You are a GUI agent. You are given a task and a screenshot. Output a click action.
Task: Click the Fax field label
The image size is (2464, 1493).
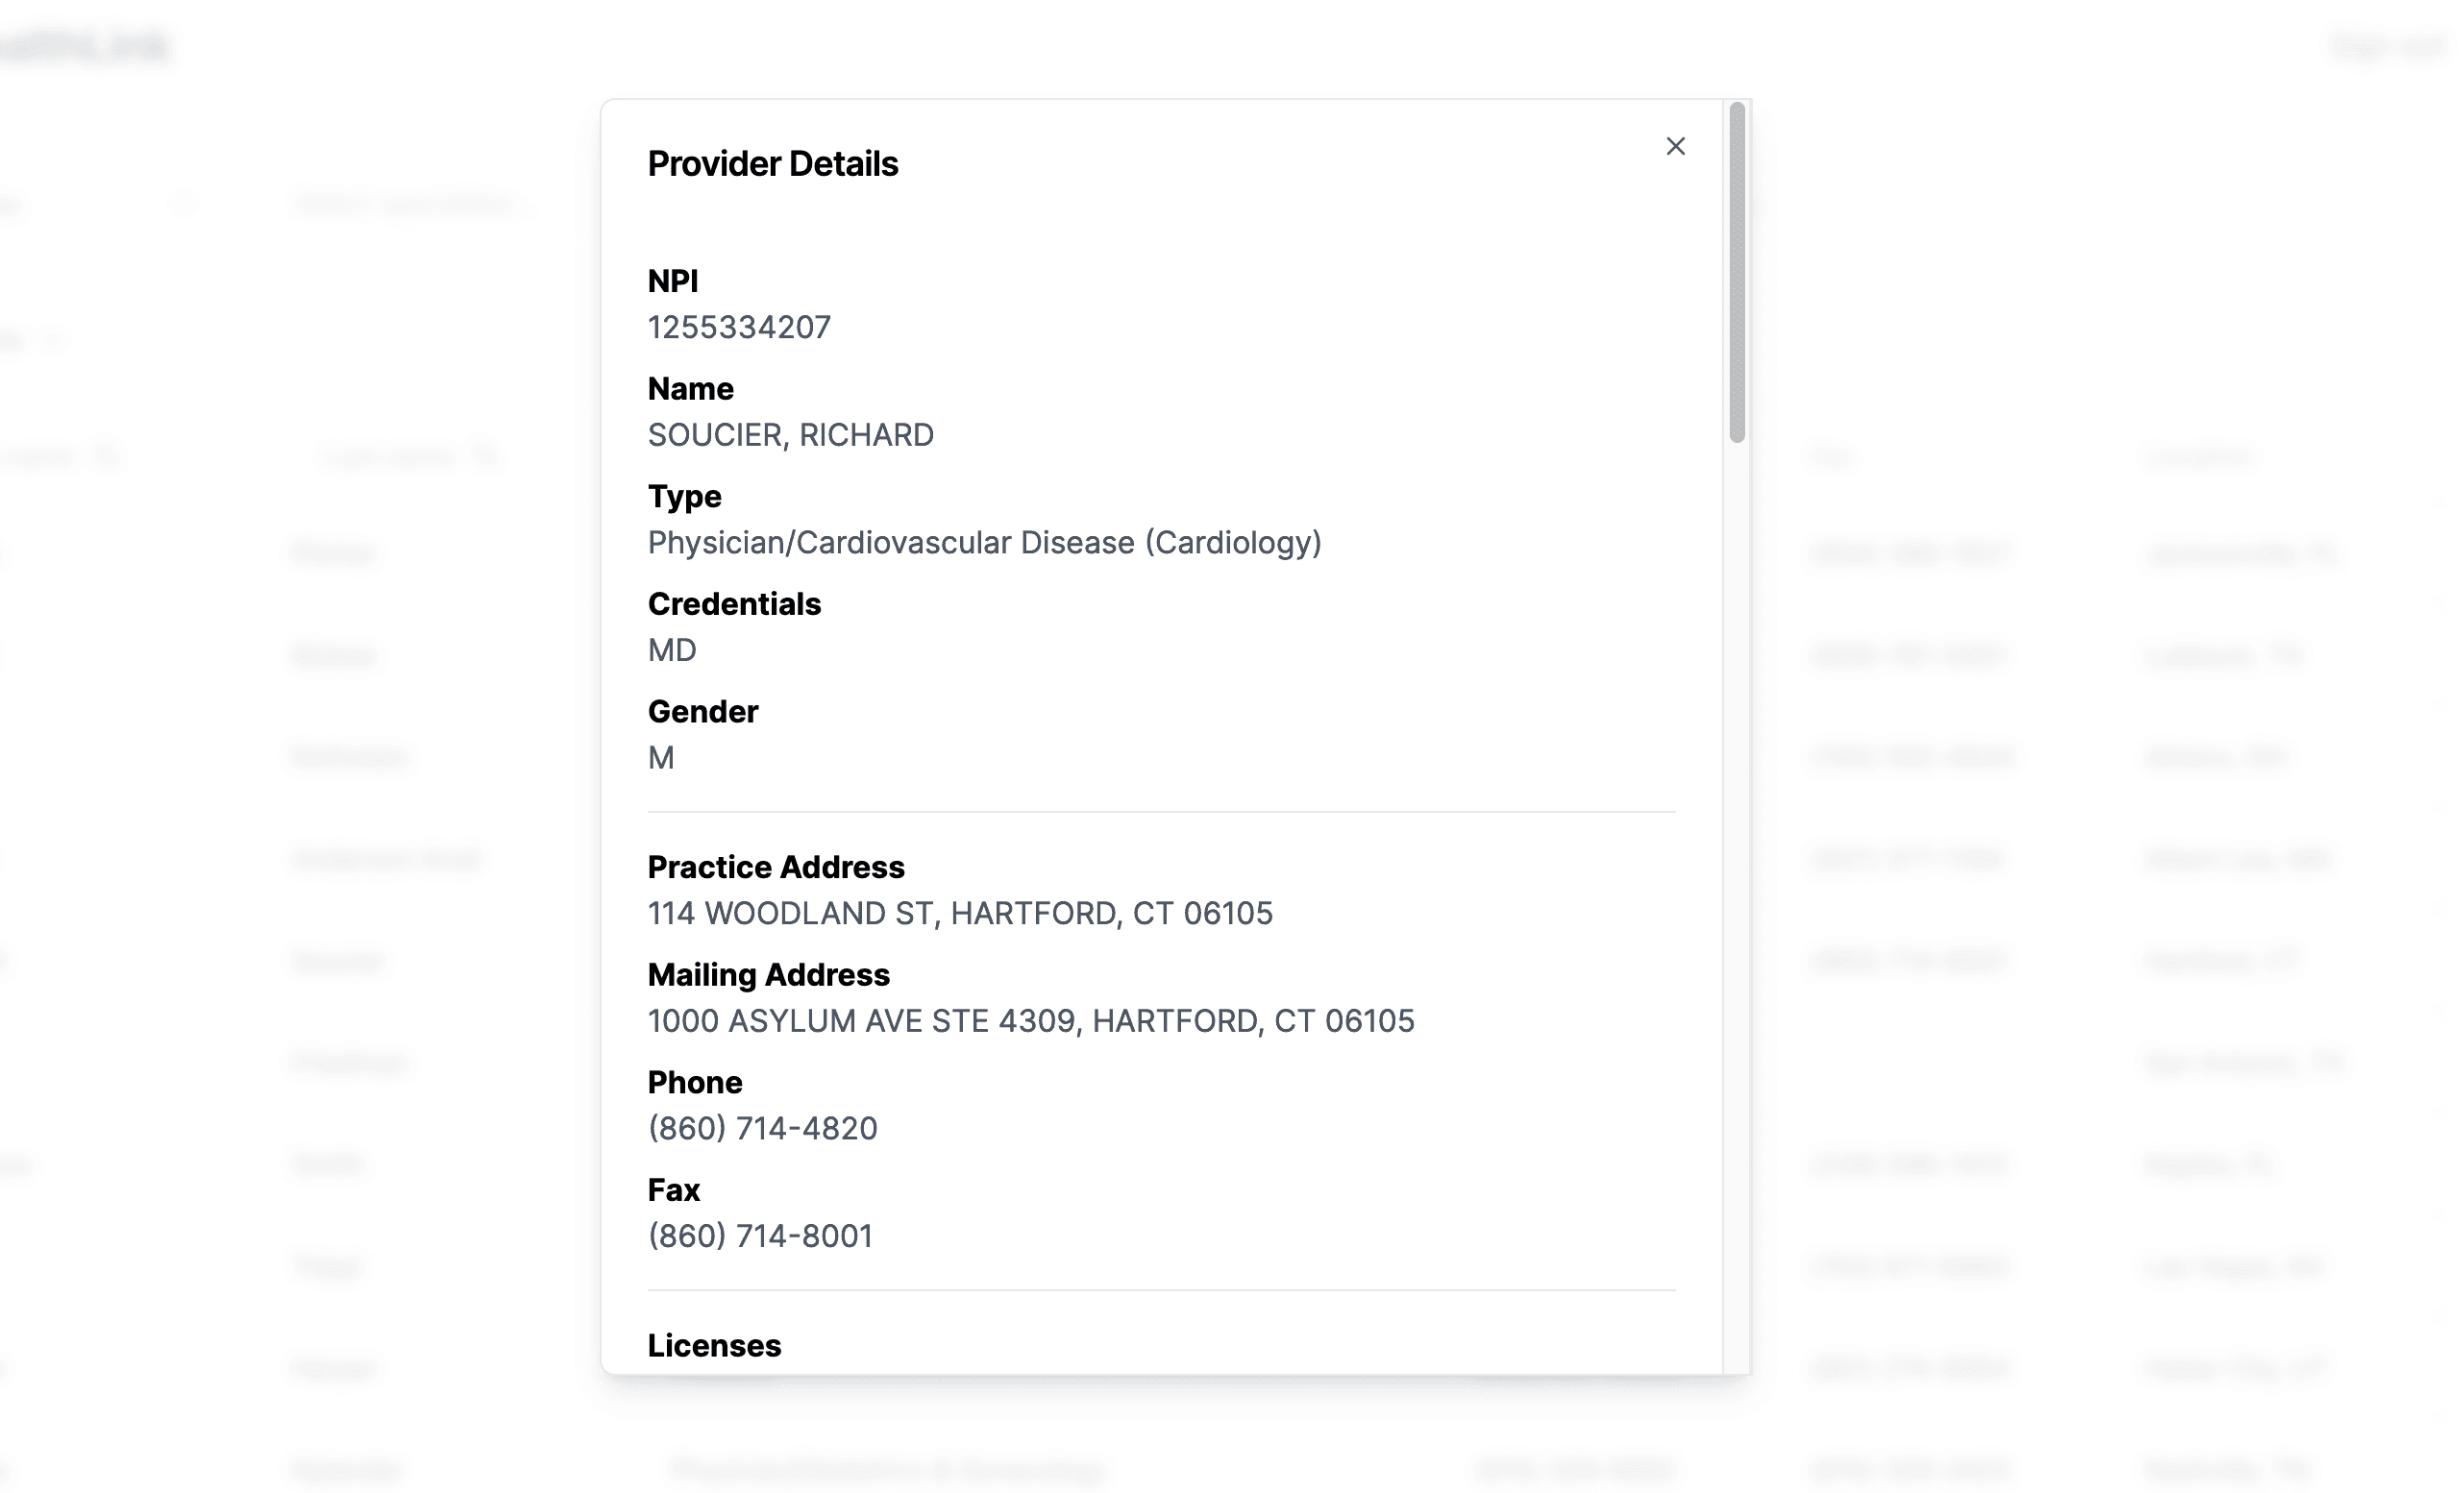673,1190
